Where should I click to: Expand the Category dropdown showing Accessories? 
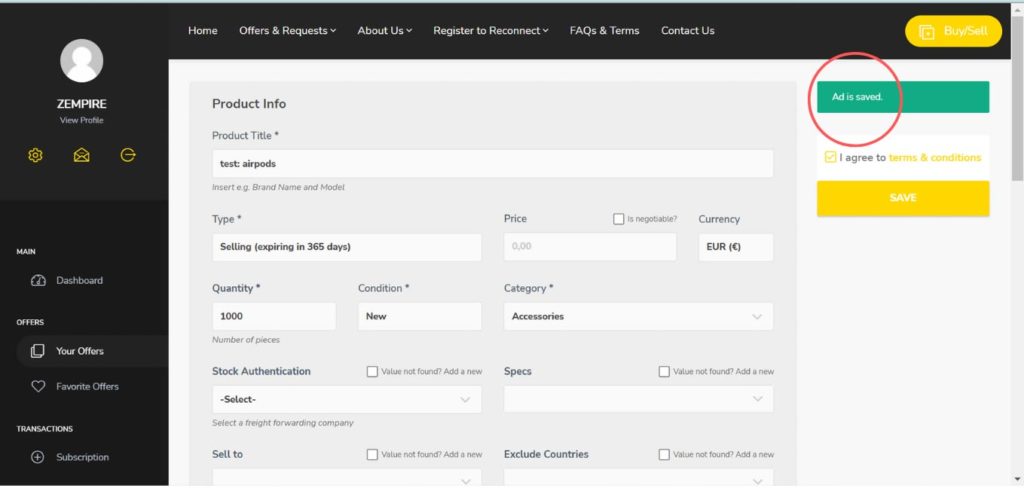(638, 316)
